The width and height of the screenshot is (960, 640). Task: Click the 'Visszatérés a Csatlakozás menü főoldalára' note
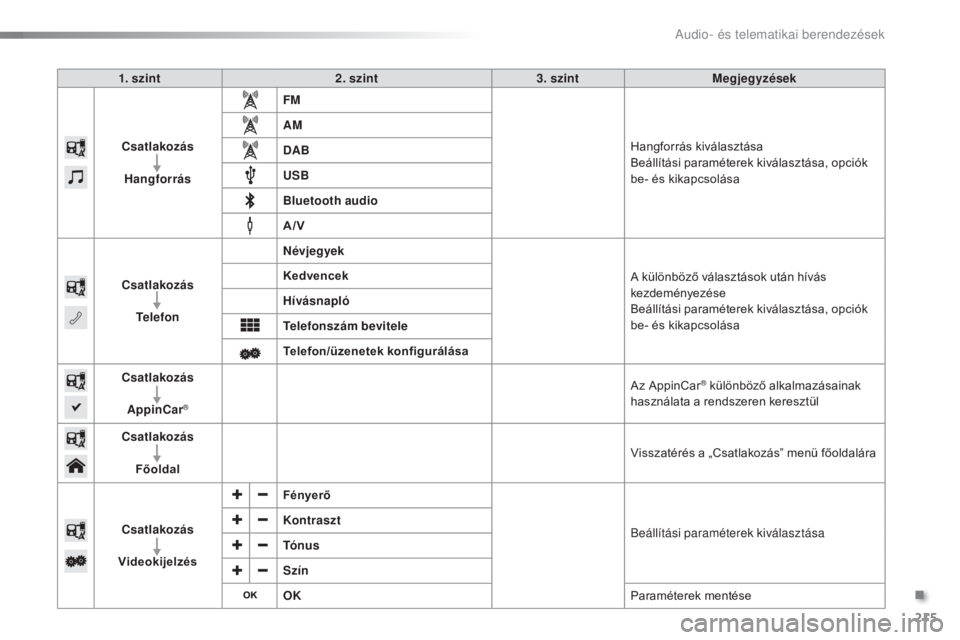click(753, 453)
